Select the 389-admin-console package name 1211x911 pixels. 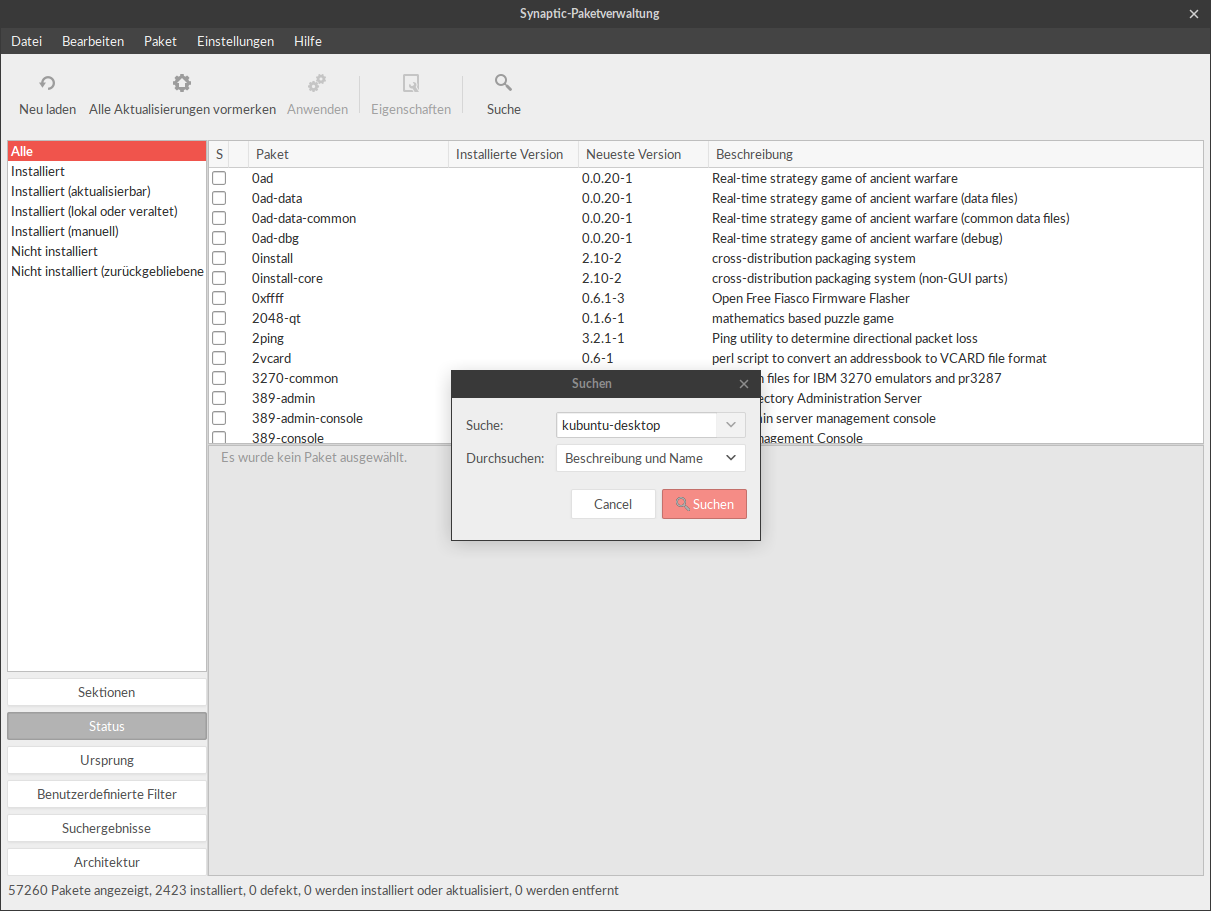click(307, 418)
